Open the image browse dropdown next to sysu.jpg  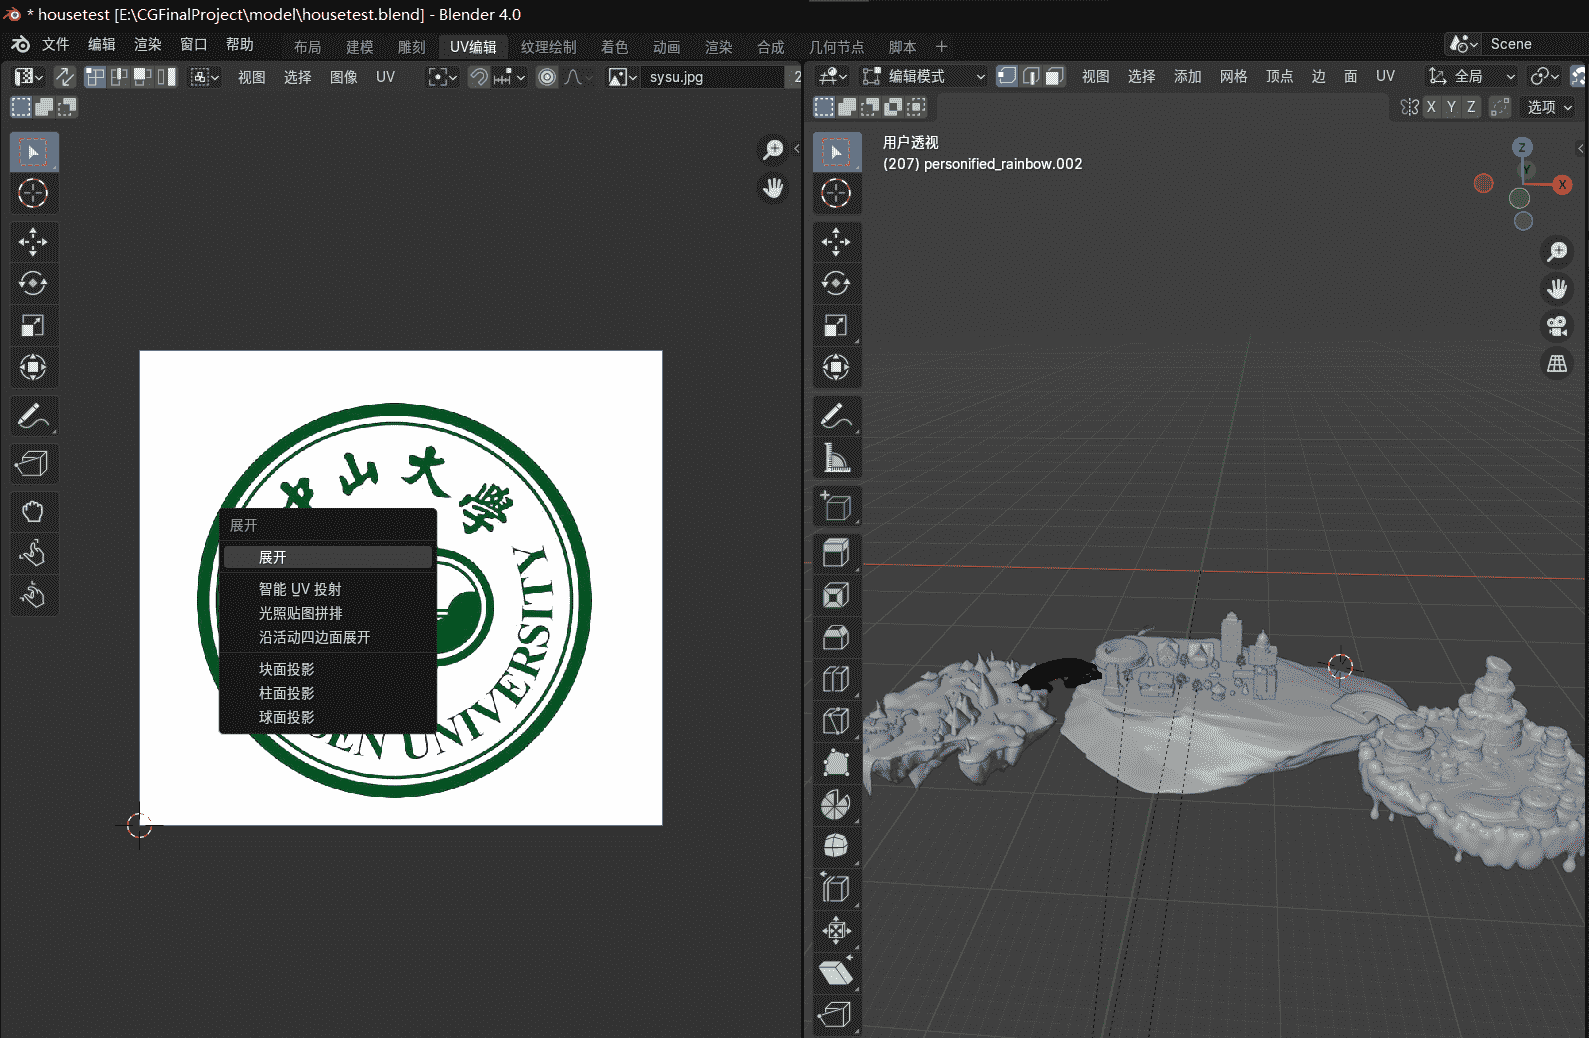622,76
